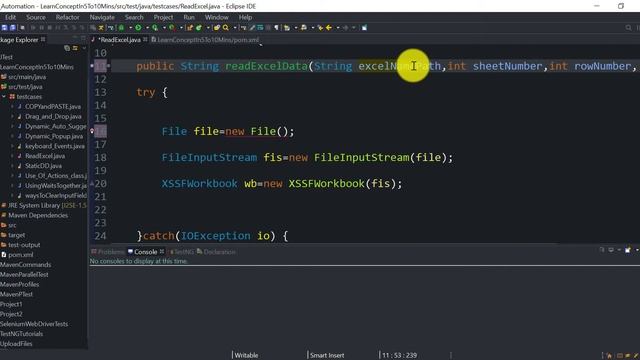Image resolution: width=640 pixels, height=360 pixels.
Task: Select the MavenCommands project
Action: click(x=25, y=264)
